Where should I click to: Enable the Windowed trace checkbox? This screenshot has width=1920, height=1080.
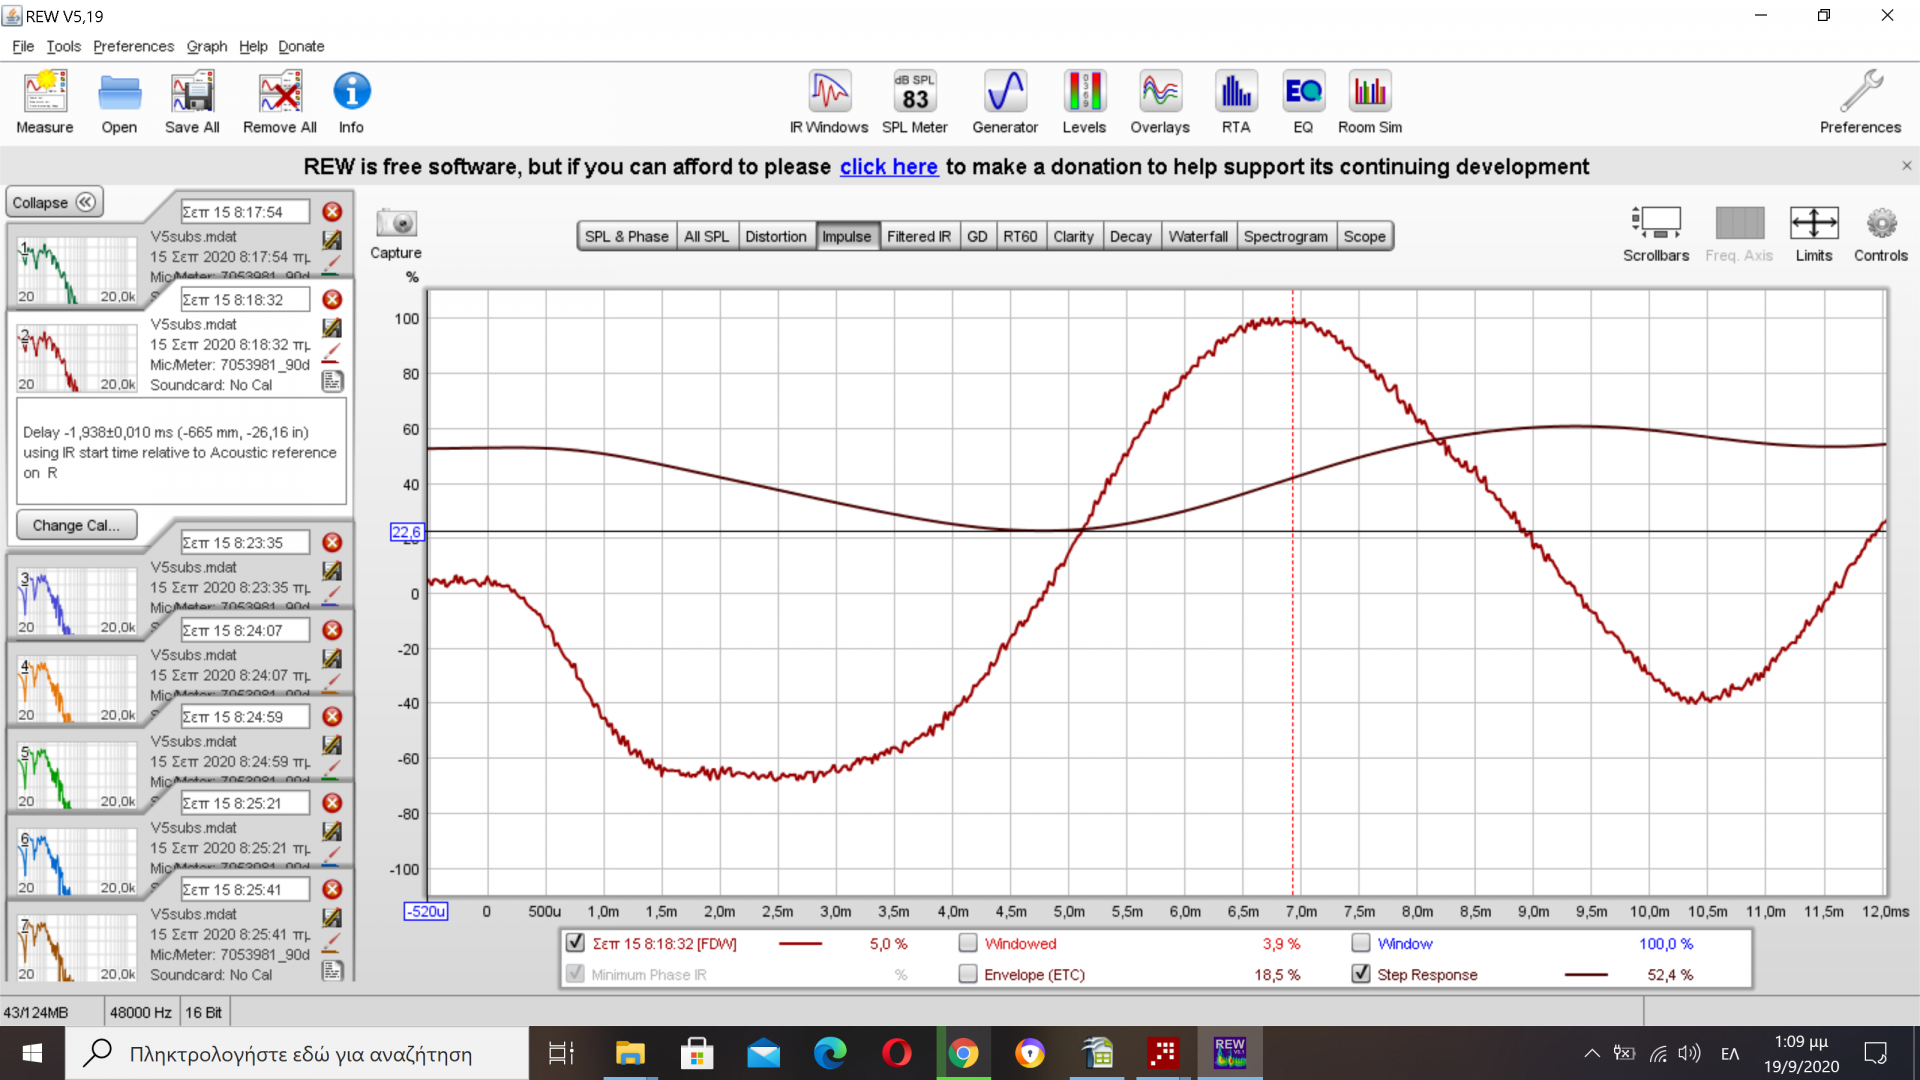pos(968,943)
